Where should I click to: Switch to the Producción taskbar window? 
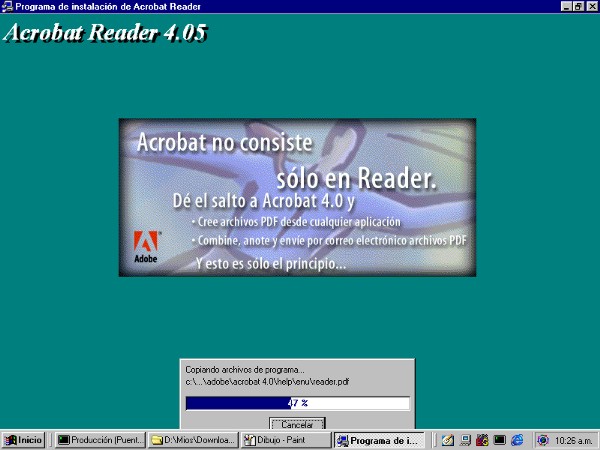click(x=100, y=439)
